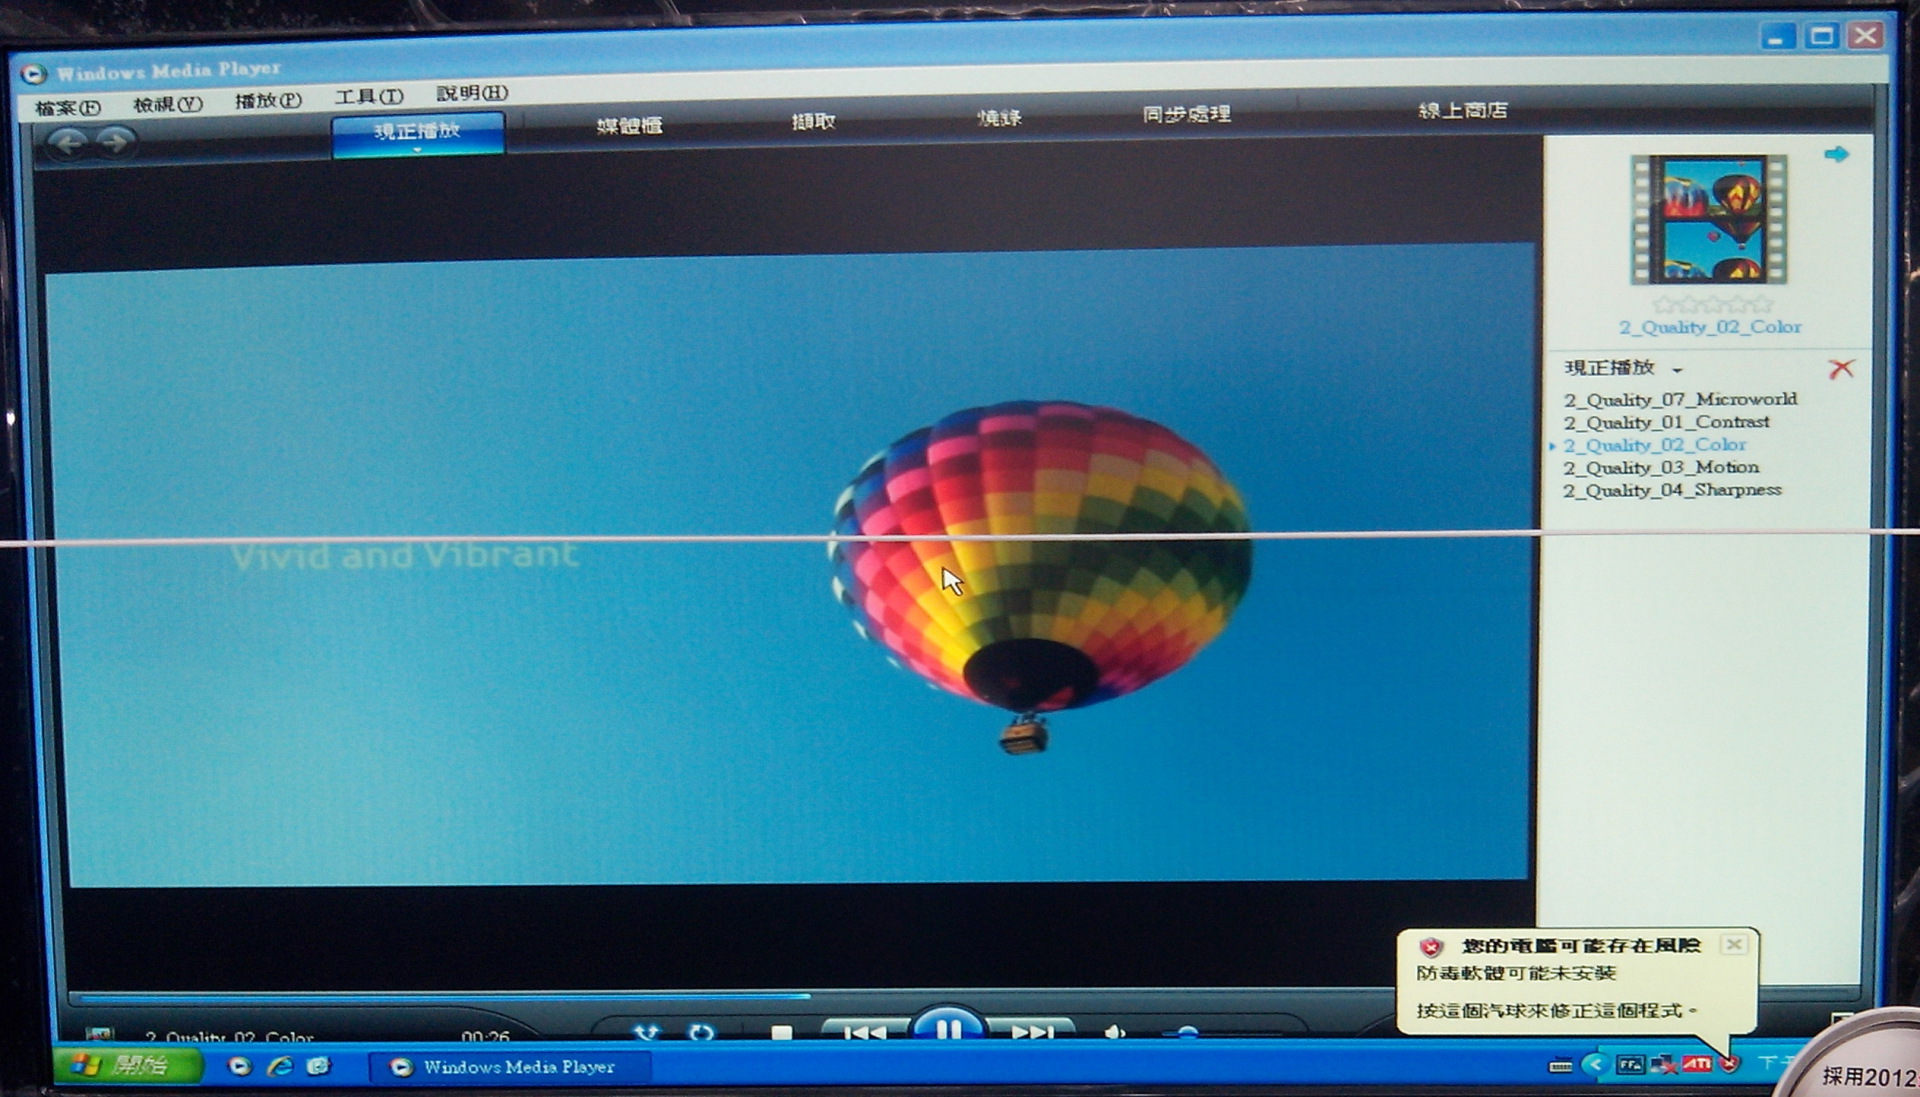Go forward with the right arrow button

tap(116, 142)
